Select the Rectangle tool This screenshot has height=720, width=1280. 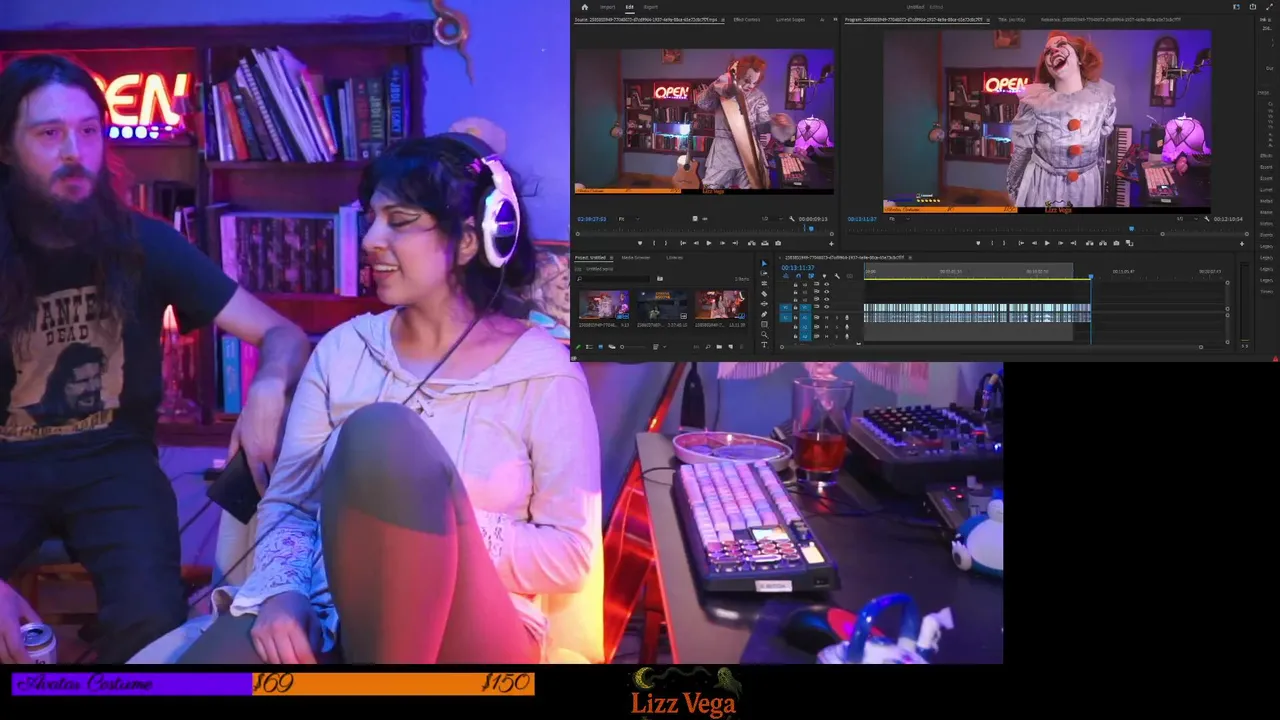pos(764,324)
